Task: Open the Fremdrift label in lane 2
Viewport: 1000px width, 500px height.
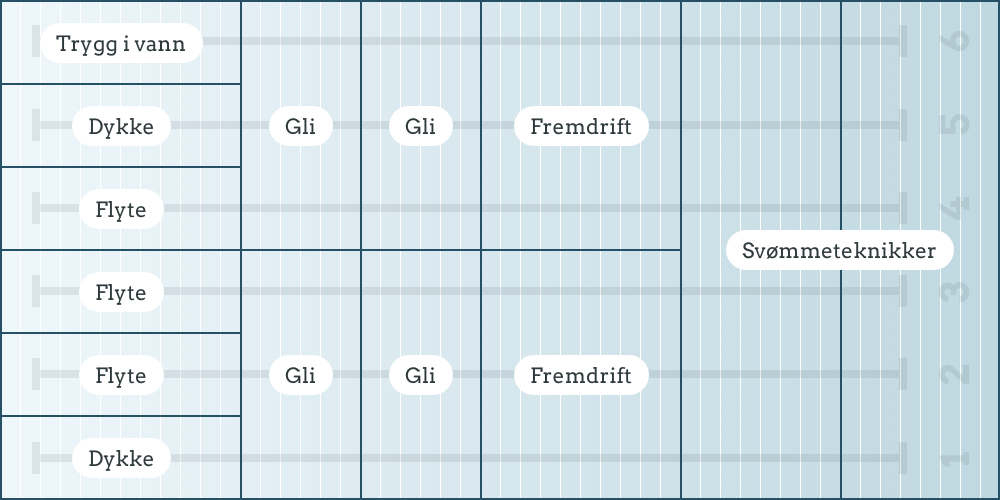Action: click(581, 375)
